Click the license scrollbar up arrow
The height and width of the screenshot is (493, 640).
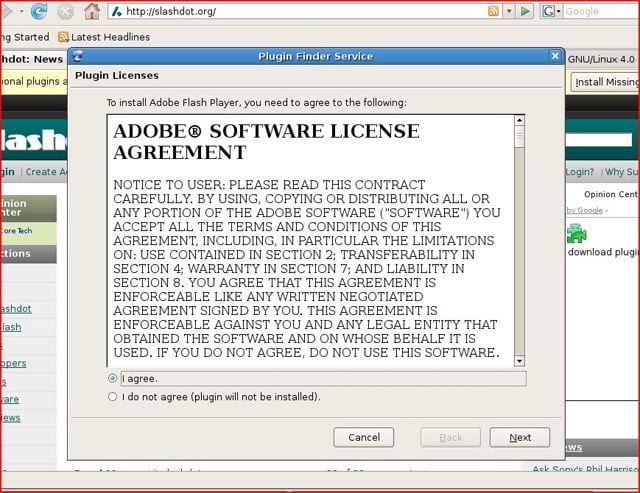click(519, 120)
